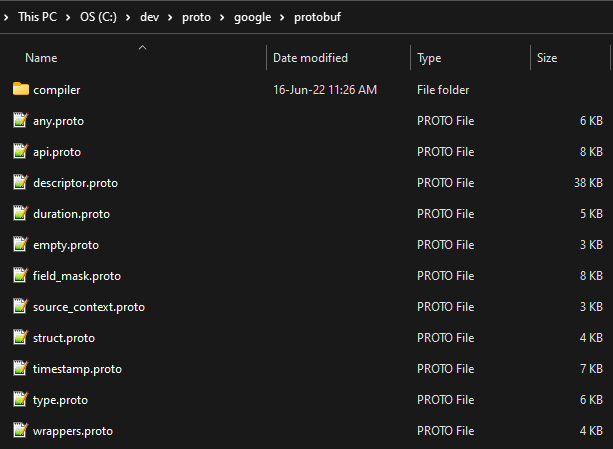Expand chevron after dev breadcrumb
Image resolution: width=613 pixels, height=449 pixels.
click(x=170, y=17)
